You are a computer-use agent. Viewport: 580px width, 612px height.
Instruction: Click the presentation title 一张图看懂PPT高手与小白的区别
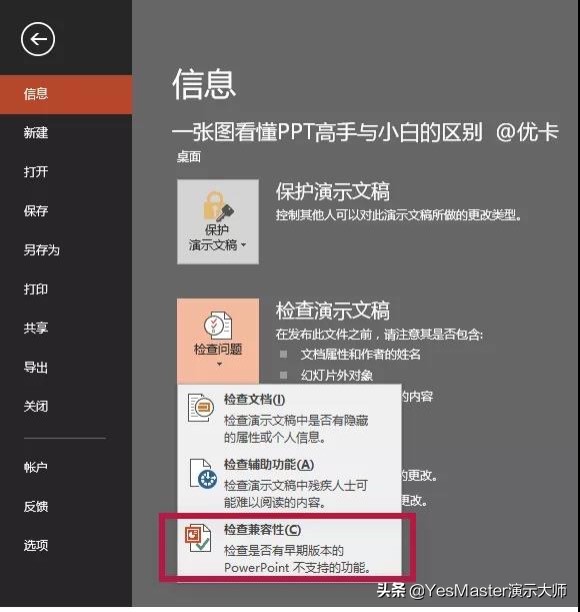[x=327, y=132]
